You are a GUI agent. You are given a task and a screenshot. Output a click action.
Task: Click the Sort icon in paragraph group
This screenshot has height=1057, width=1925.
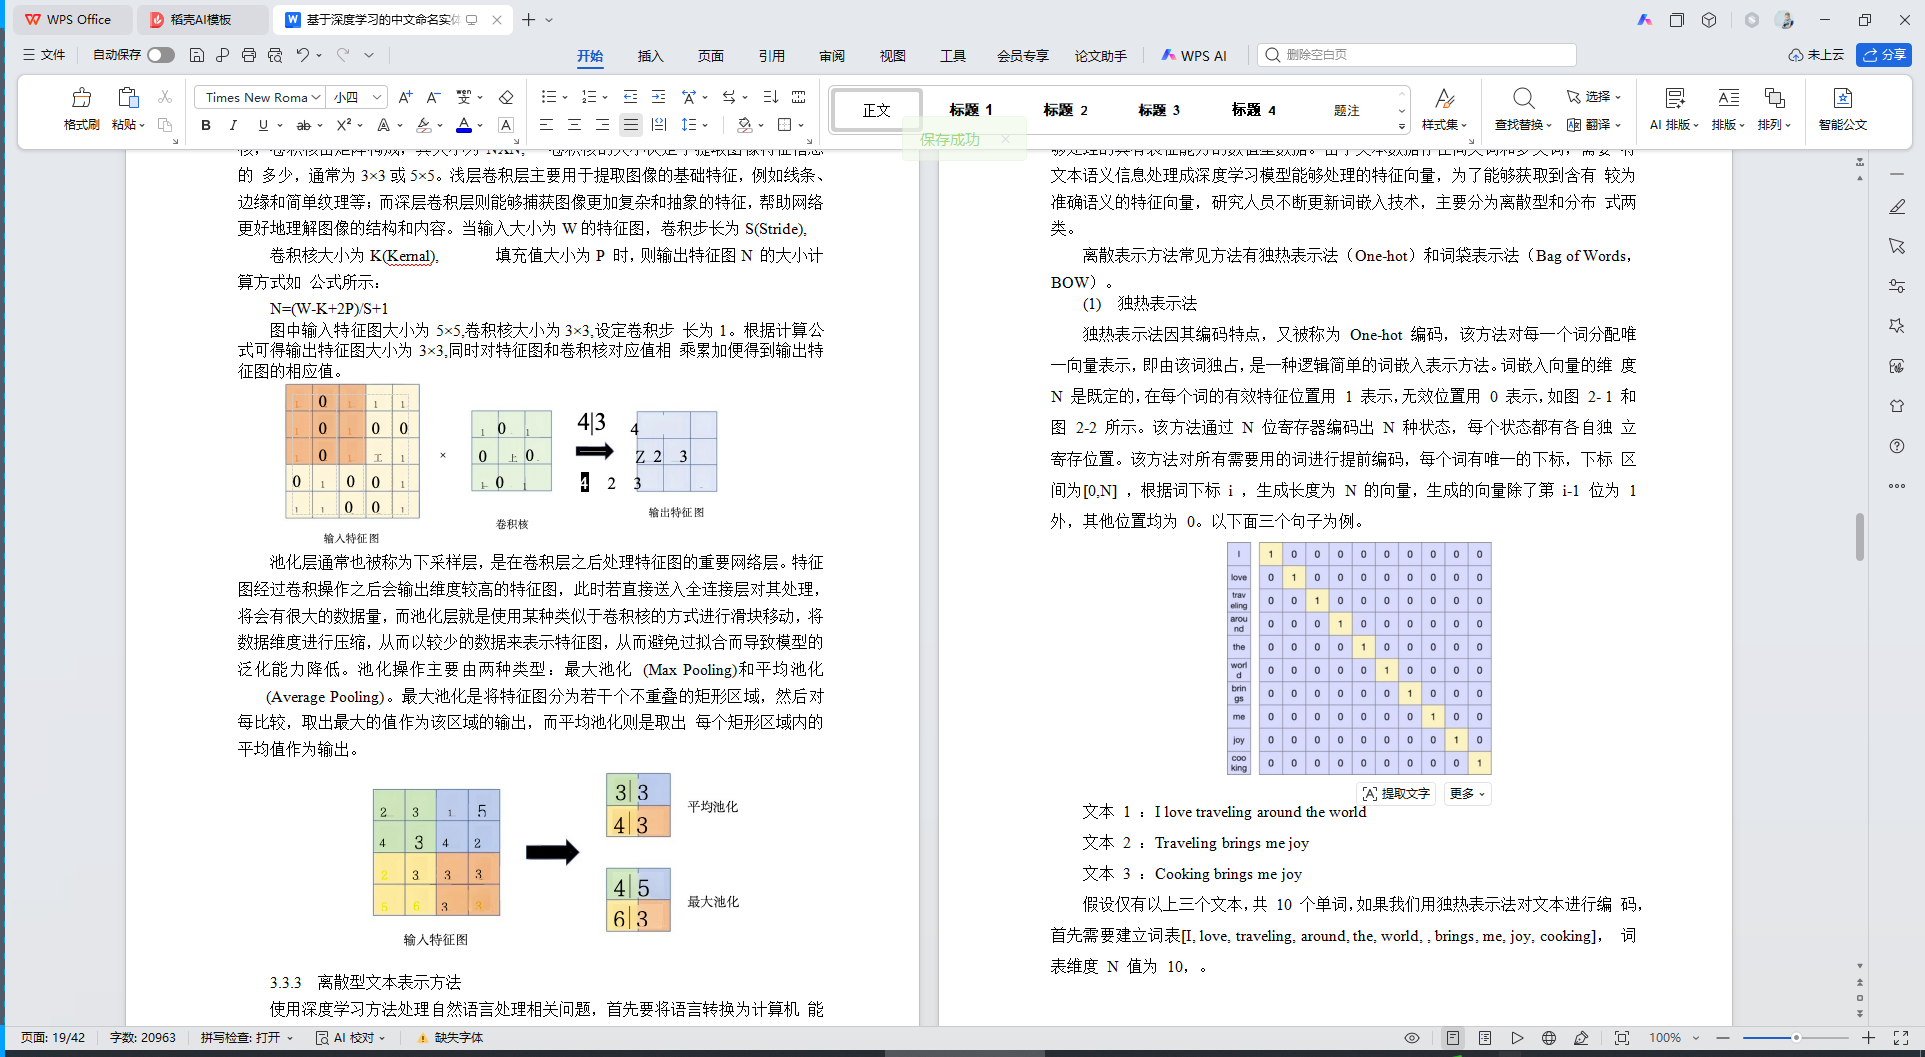coord(770,97)
